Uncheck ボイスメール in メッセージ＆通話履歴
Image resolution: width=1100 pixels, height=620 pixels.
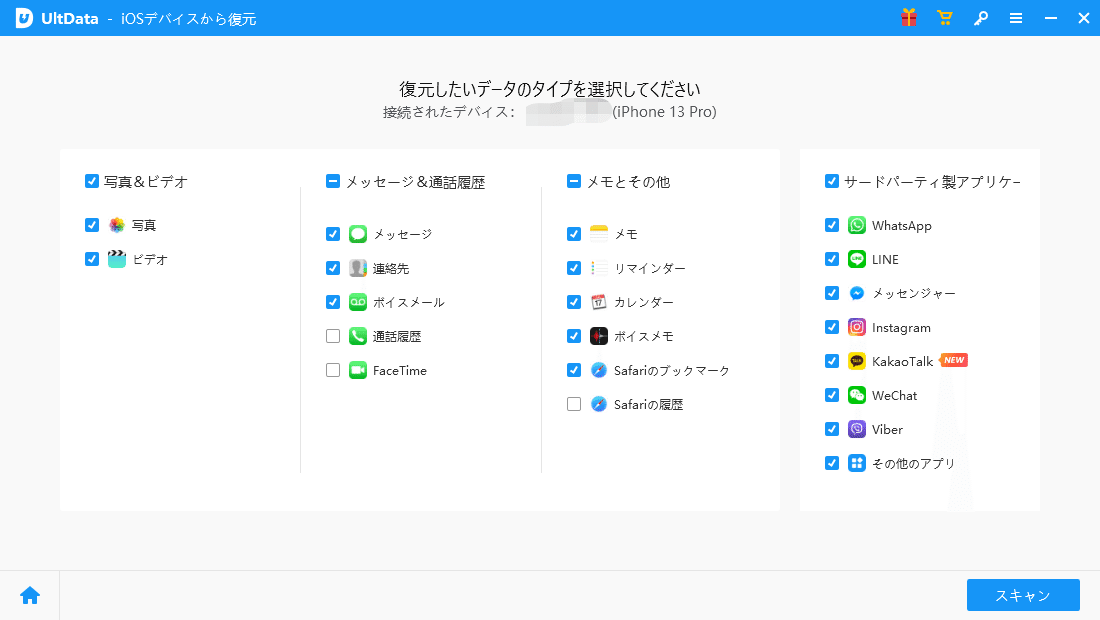(333, 302)
